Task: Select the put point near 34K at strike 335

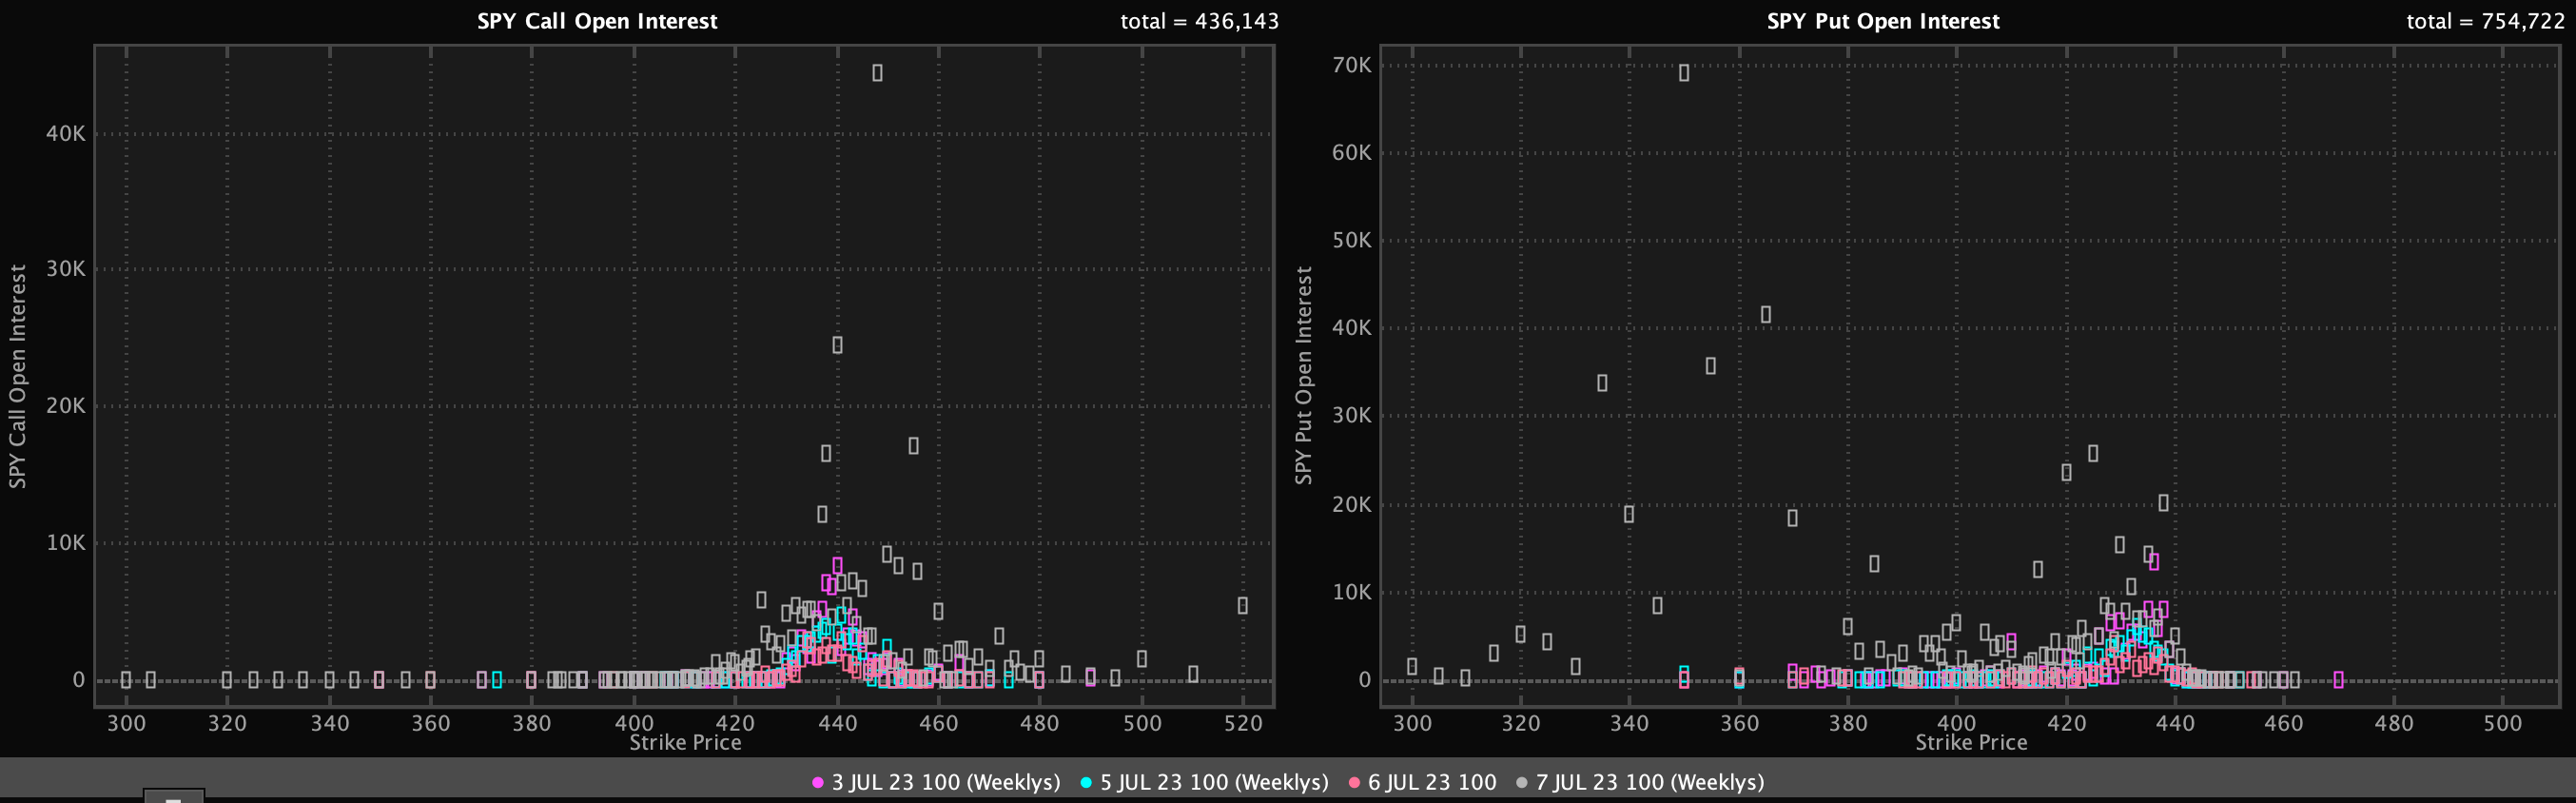Action: tap(1602, 383)
